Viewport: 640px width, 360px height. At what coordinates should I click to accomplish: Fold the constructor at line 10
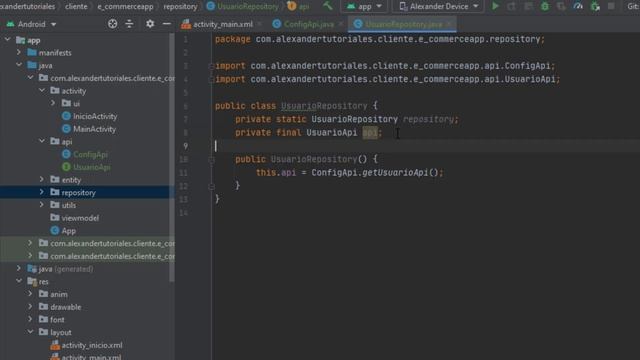211,160
